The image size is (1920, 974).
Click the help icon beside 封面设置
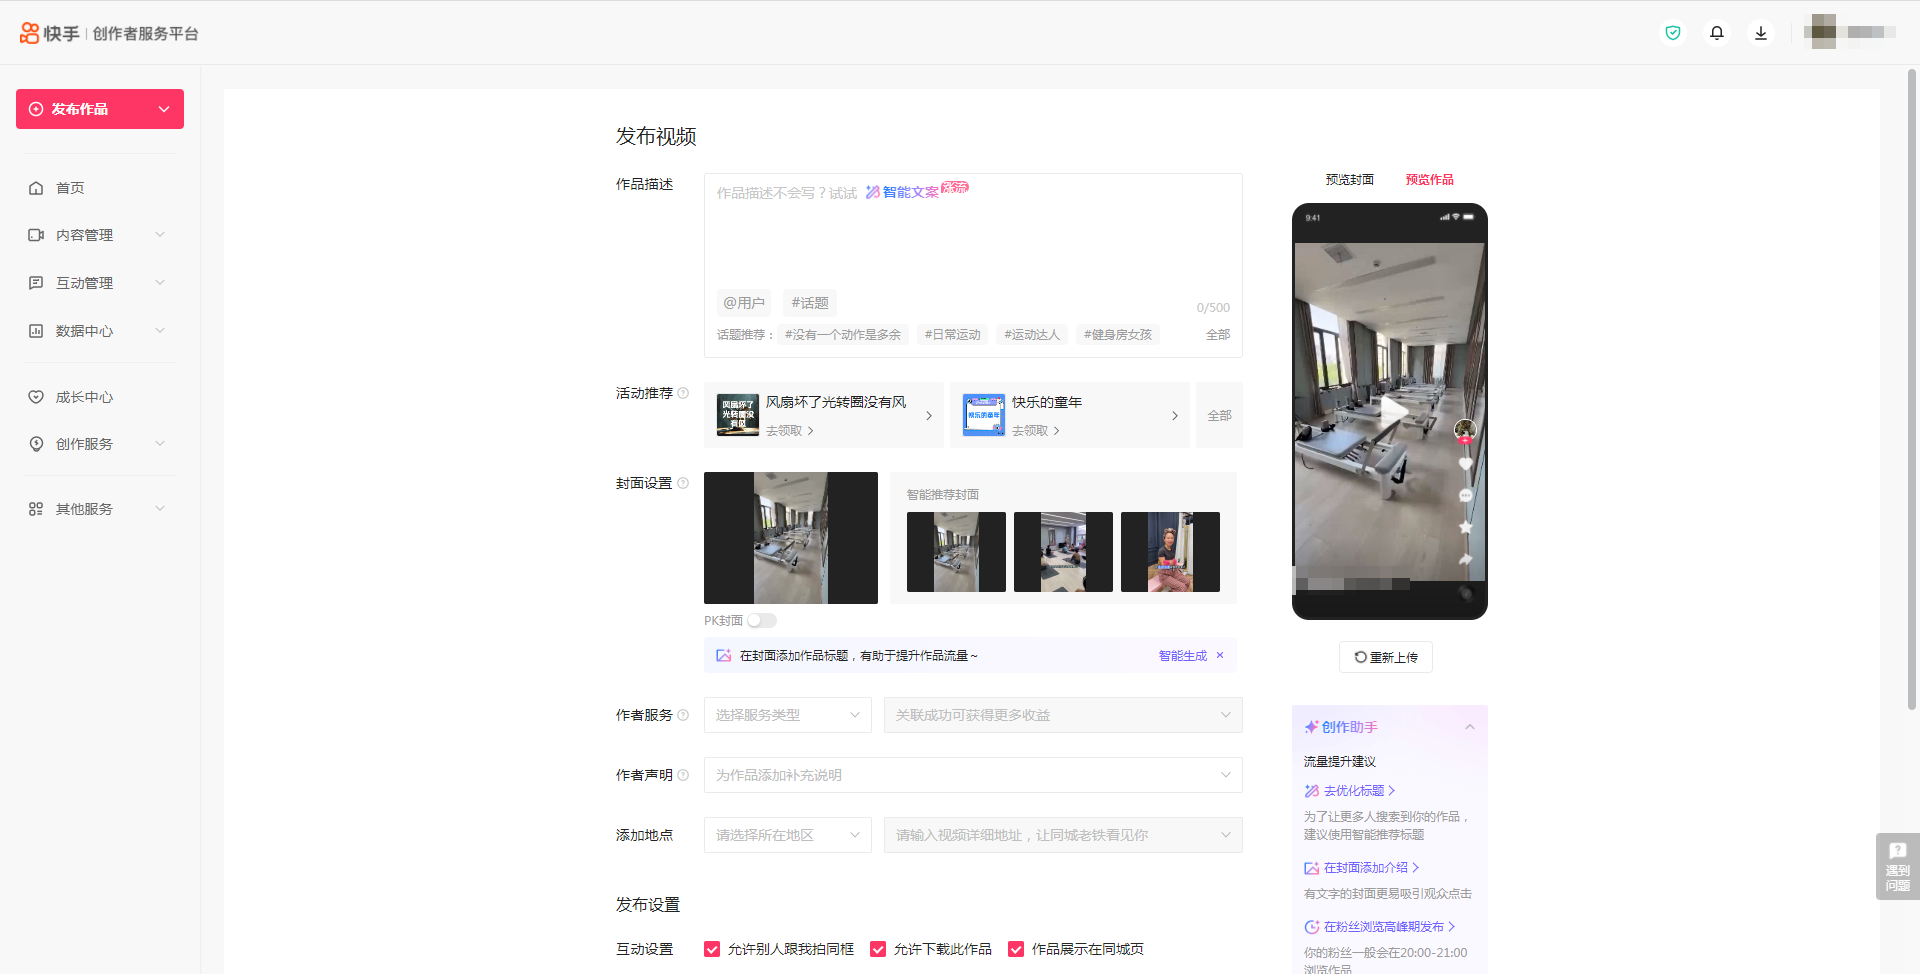pos(683,483)
